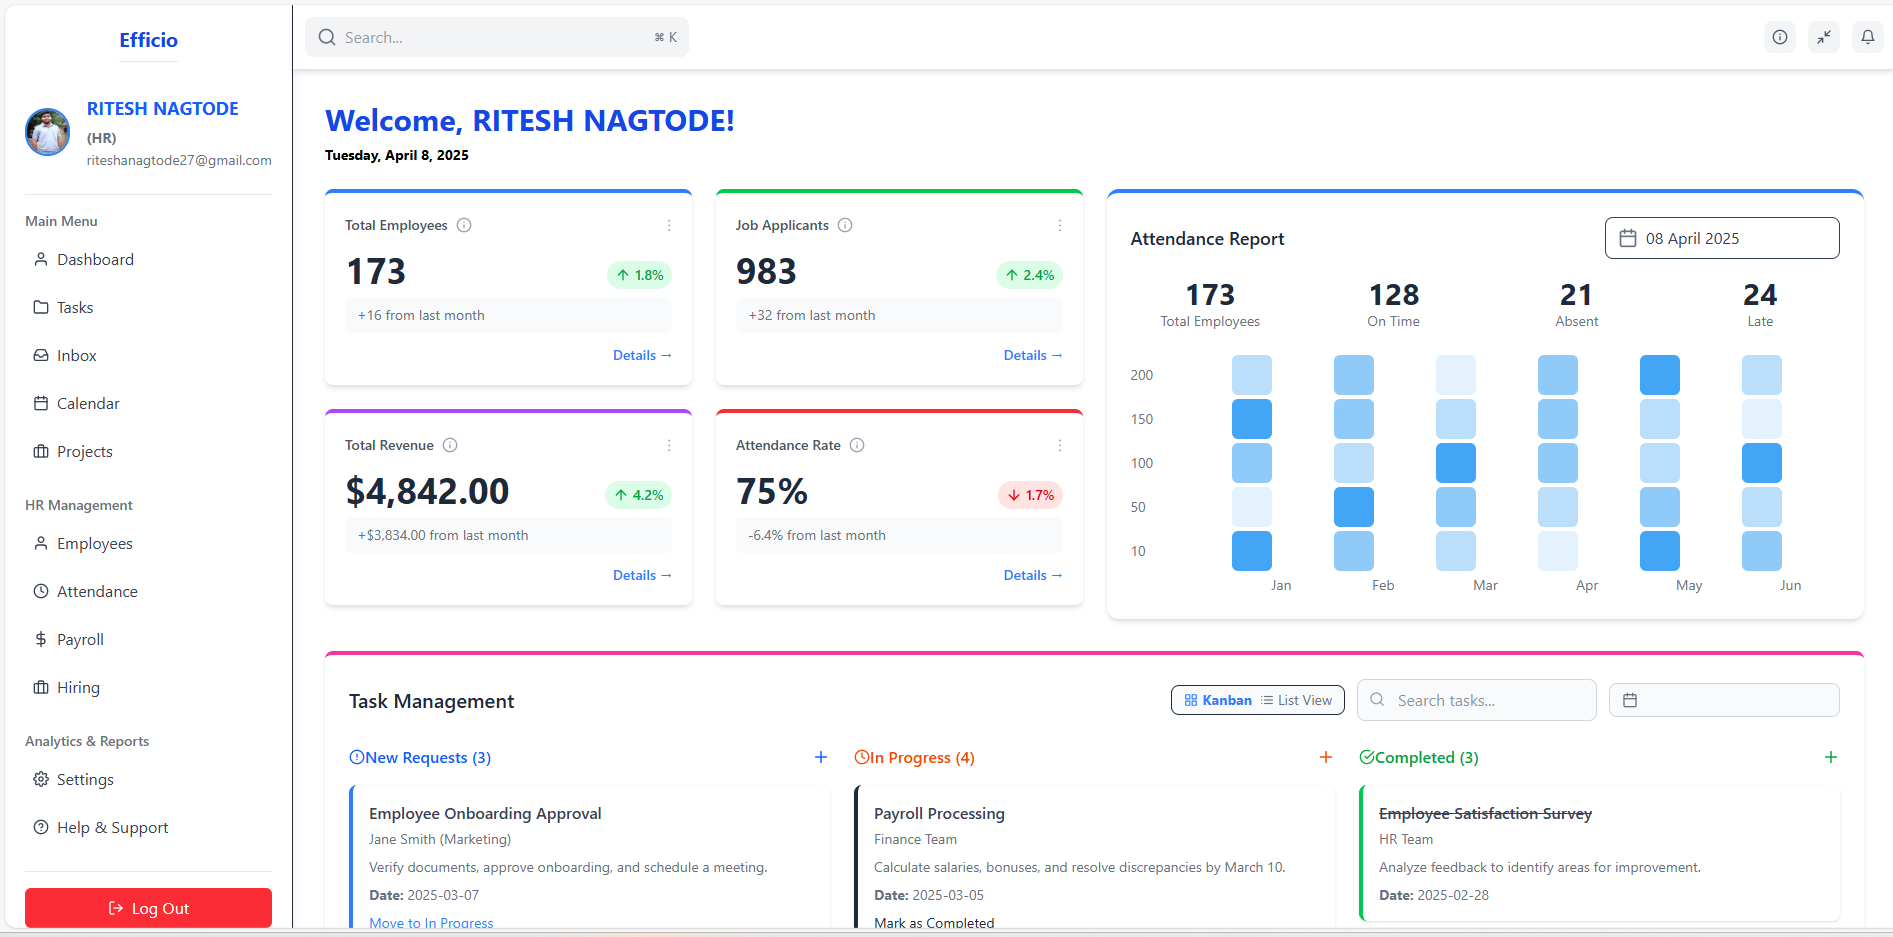The height and width of the screenshot is (937, 1893).
Task: Click the collapse-view arrows icon
Action: coord(1823,37)
